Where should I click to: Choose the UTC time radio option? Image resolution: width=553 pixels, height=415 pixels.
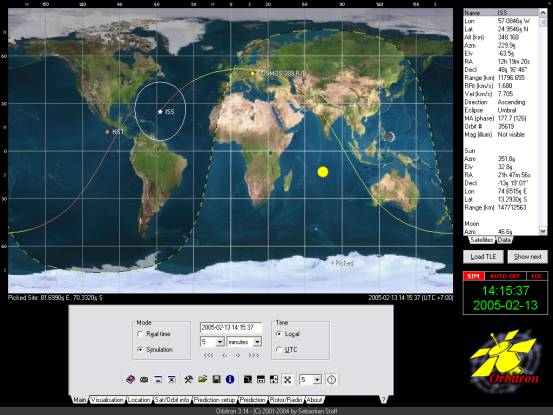pos(279,349)
